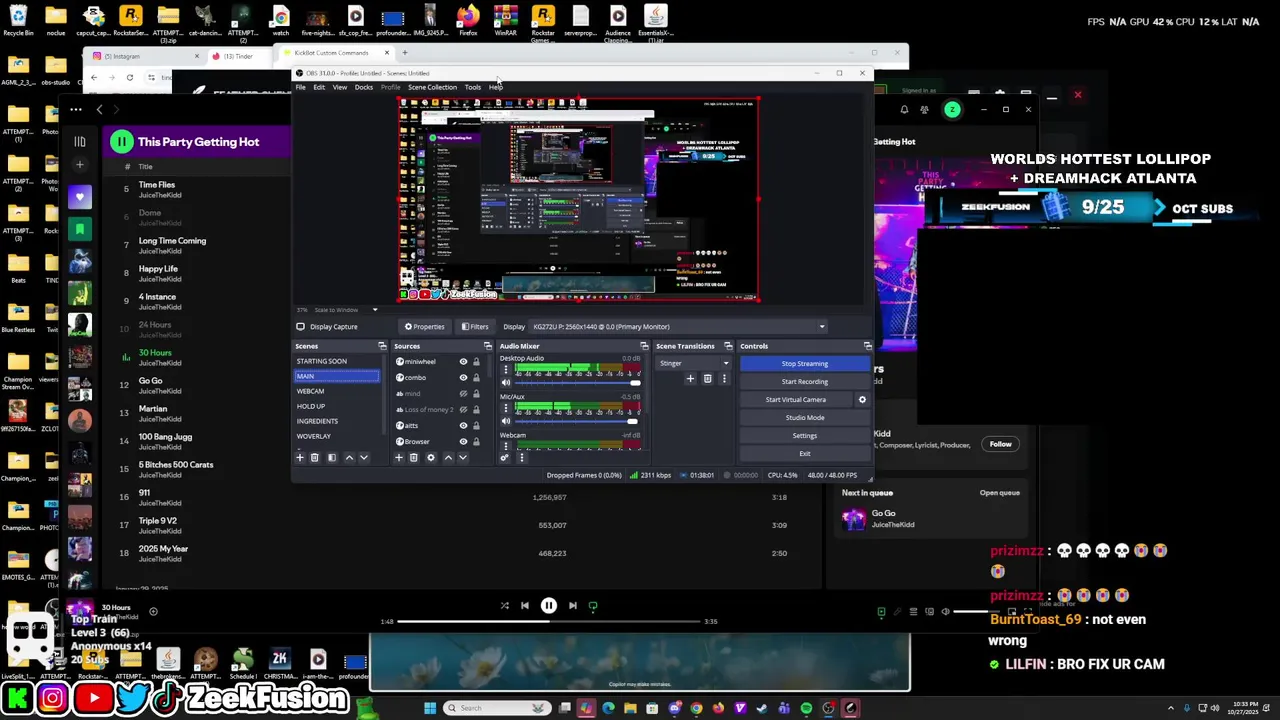Add a new scene in OBS Scenes panel
The image size is (1280, 720).
pos(299,457)
